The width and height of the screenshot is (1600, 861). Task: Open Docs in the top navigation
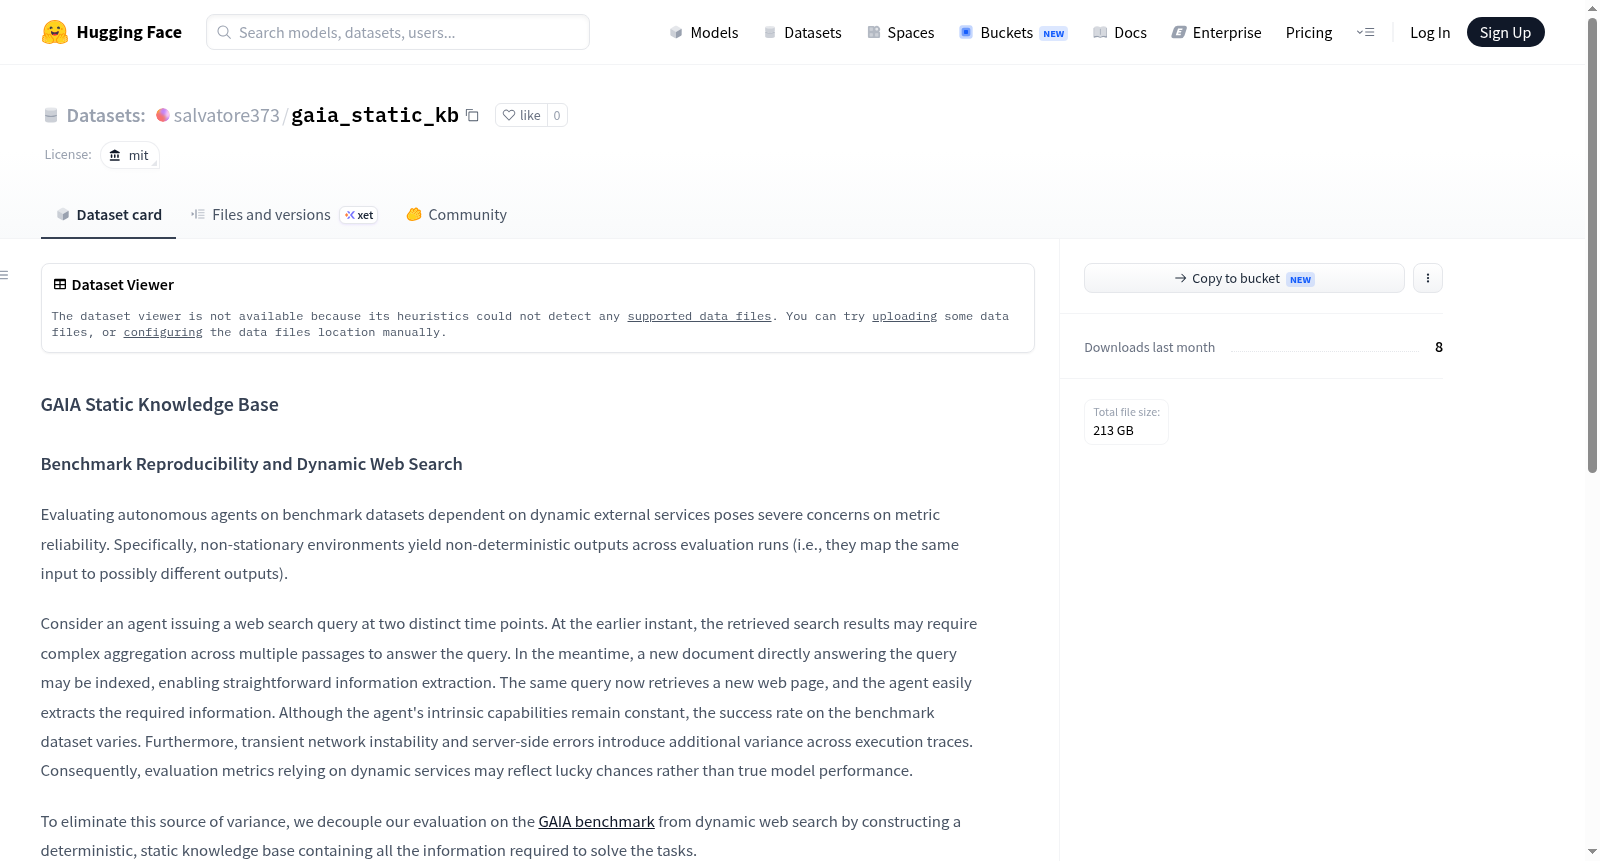coord(1120,33)
